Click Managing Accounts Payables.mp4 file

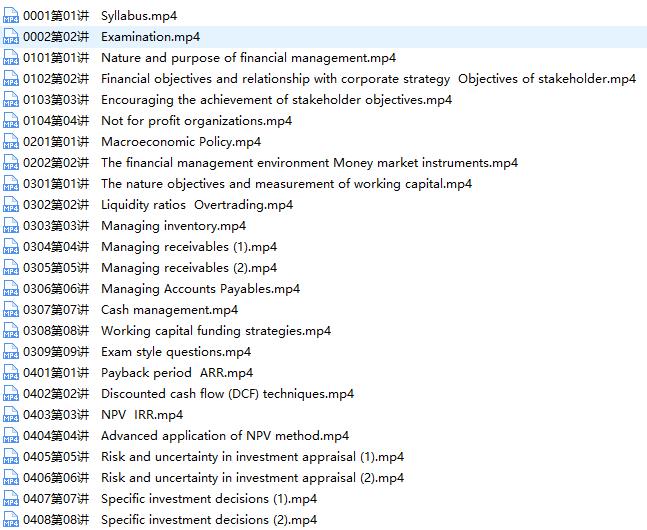[200, 289]
